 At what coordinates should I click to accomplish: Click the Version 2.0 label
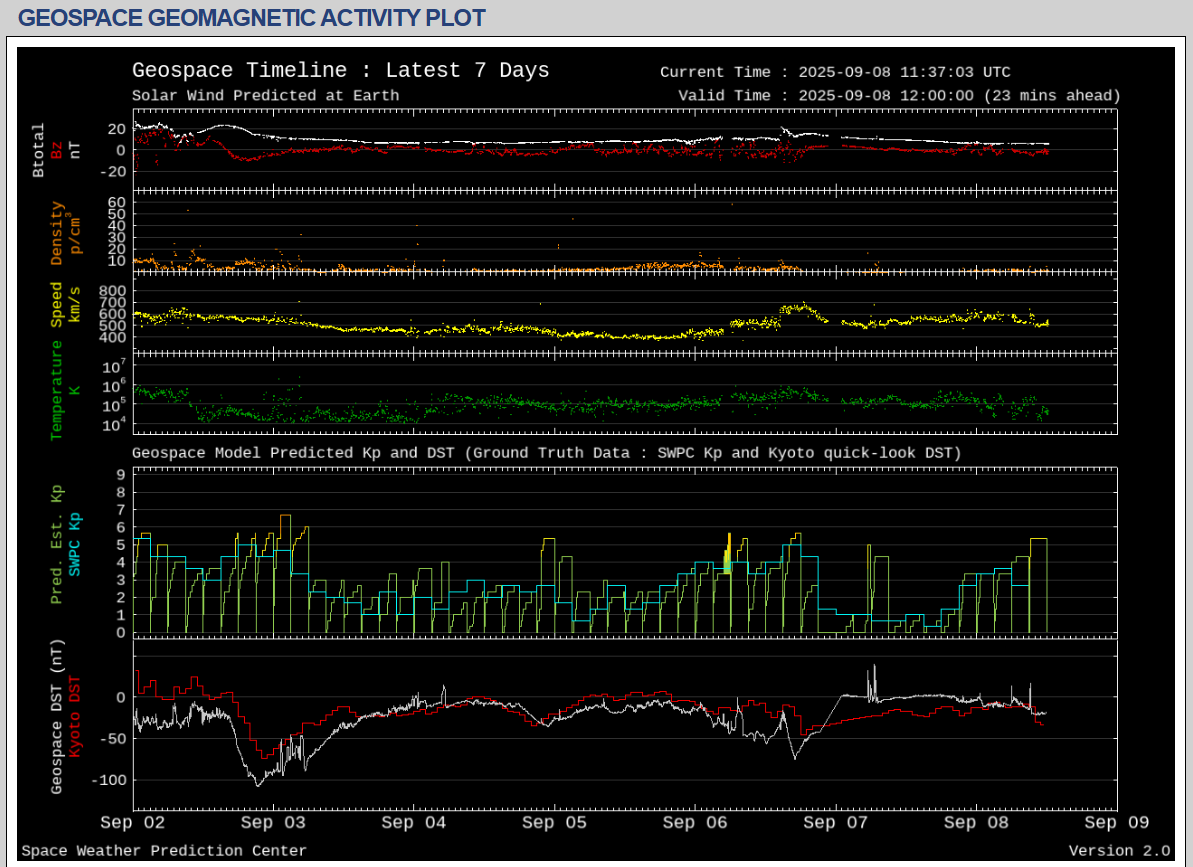(1118, 851)
